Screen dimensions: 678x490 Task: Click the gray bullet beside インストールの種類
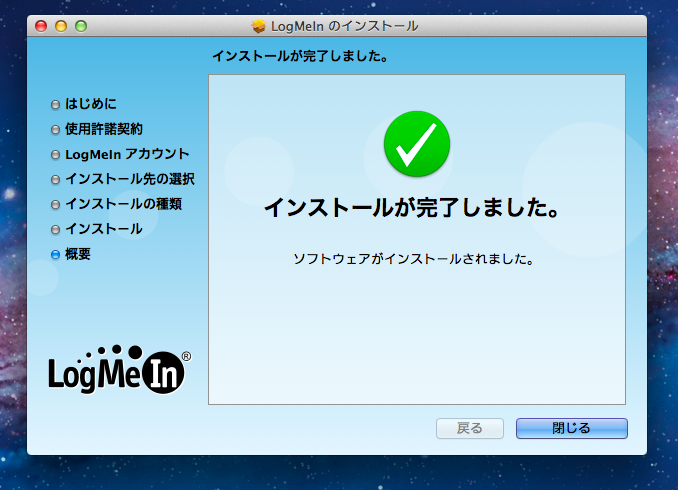pos(55,205)
